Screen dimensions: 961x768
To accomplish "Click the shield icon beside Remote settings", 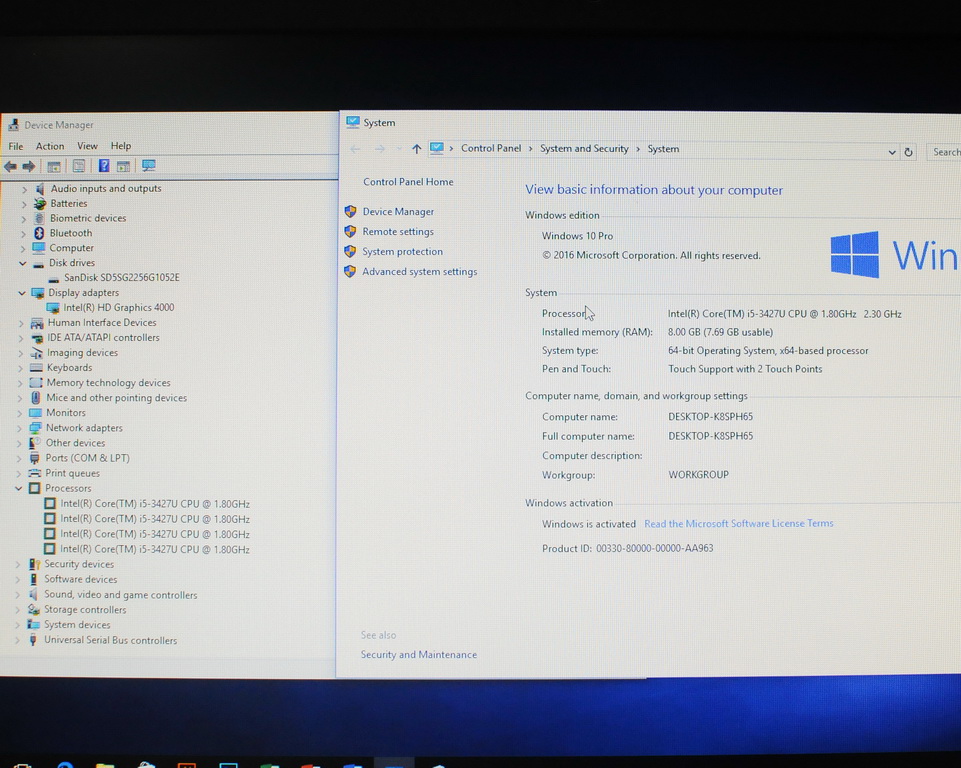I will pyautogui.click(x=351, y=232).
